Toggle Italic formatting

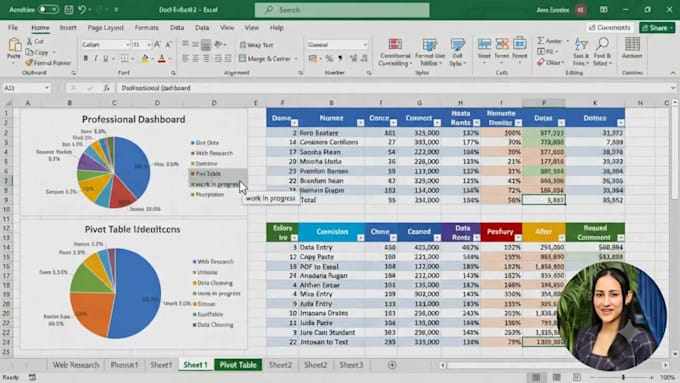95,59
